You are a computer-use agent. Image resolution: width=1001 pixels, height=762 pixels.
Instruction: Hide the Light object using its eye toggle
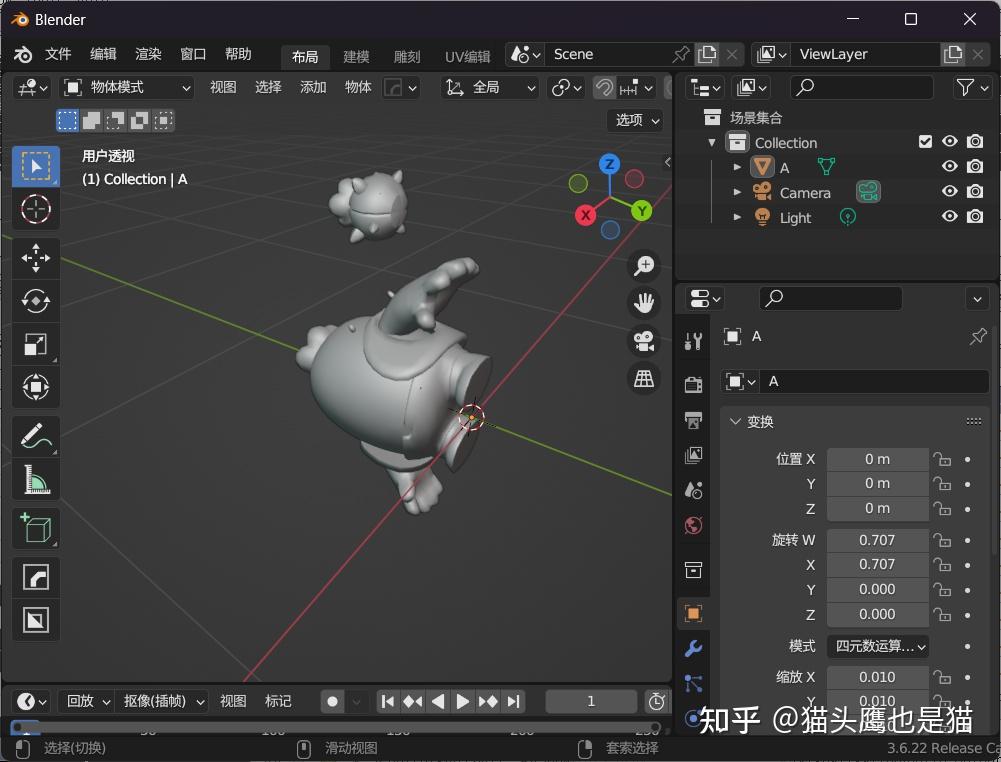[949, 217]
